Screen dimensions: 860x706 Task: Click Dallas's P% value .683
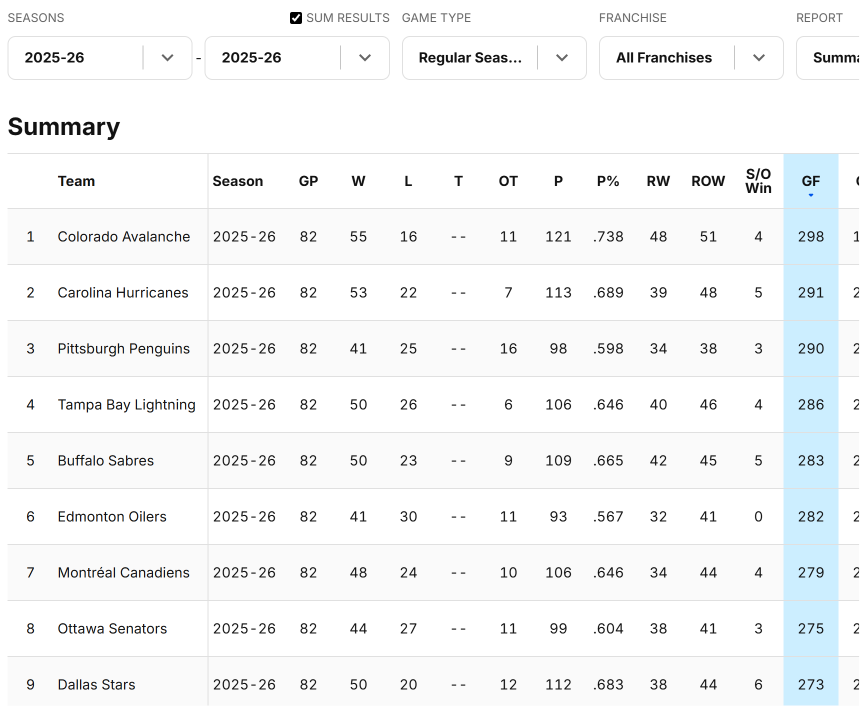tap(608, 684)
